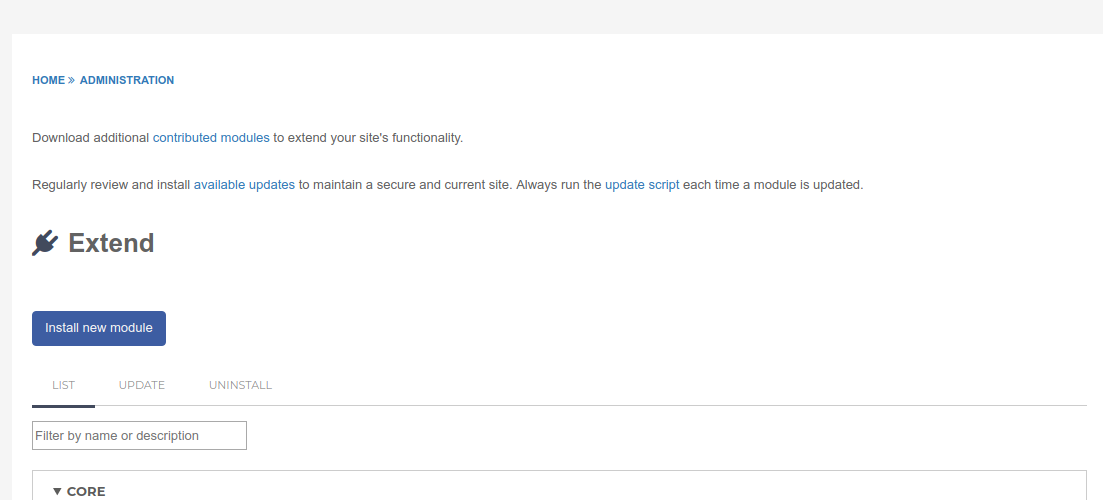The width and height of the screenshot is (1103, 500).
Task: Open the UPDATE tab
Action: tap(142, 385)
